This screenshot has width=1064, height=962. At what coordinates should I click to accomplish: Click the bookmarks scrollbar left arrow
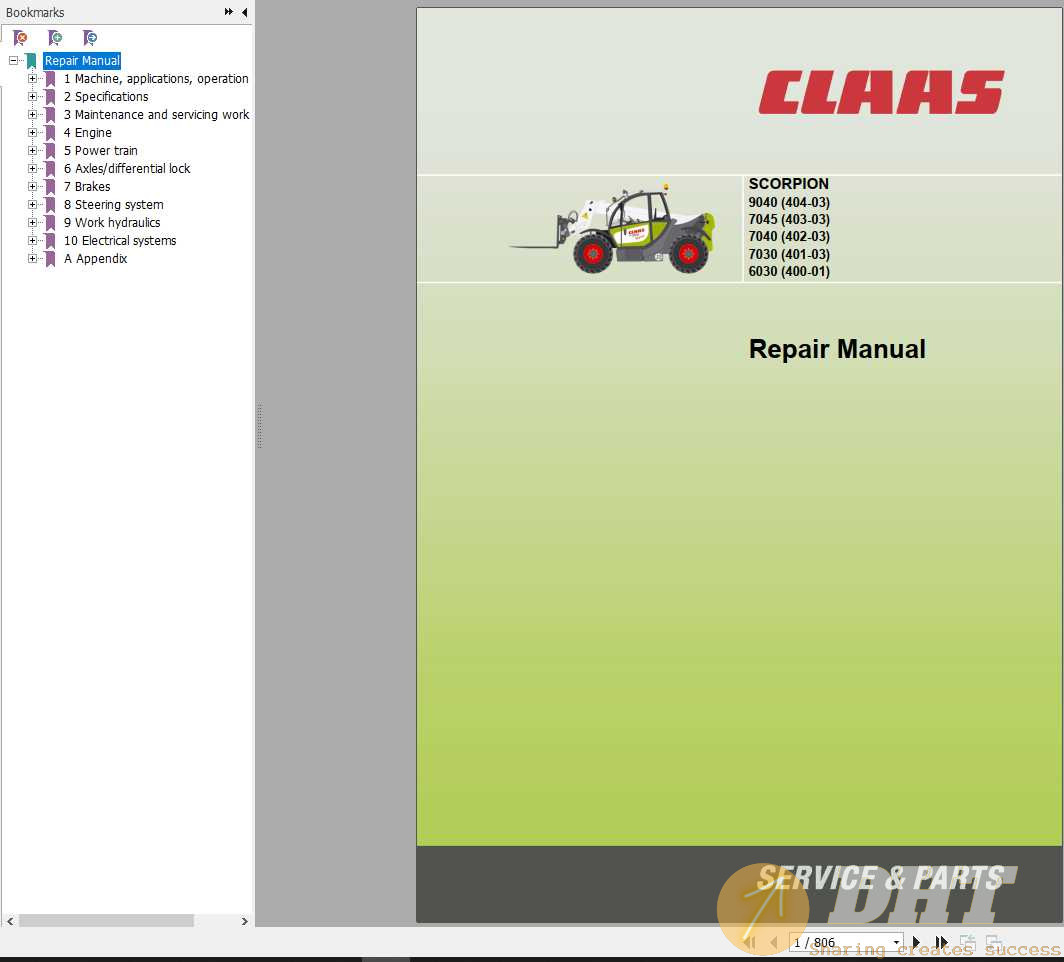(x=10, y=921)
